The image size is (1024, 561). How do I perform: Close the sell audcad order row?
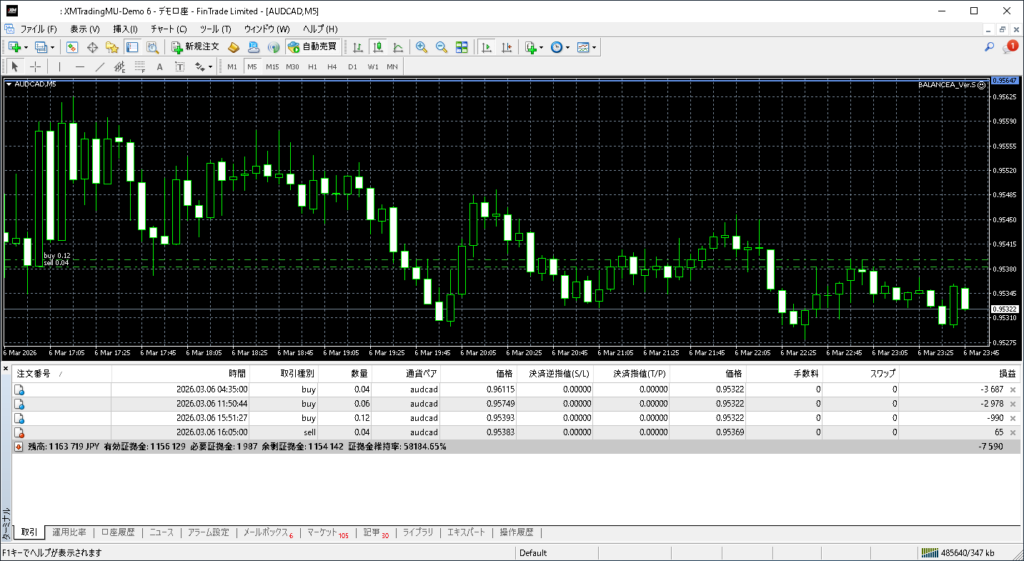pos(1012,432)
